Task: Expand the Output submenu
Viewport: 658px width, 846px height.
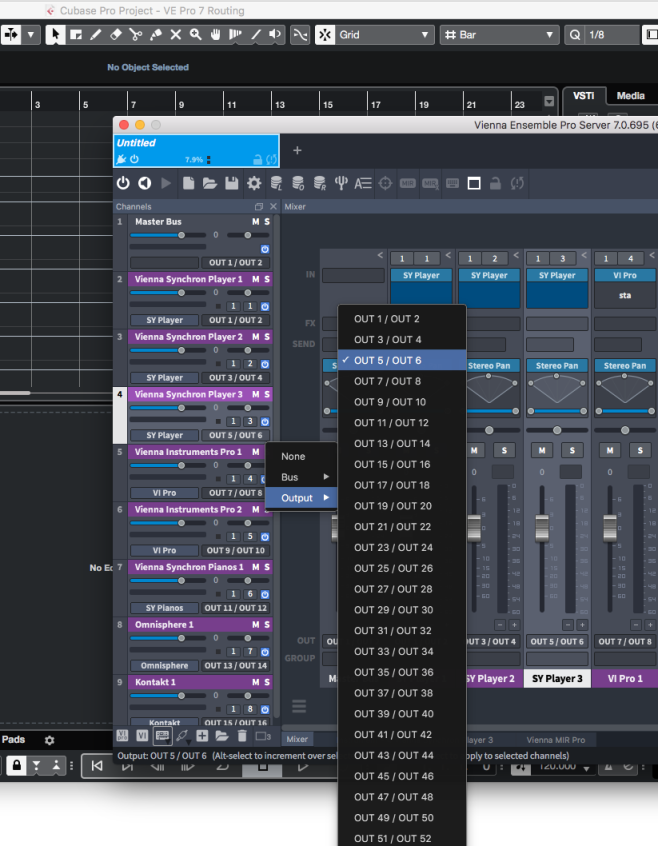Action: [x=301, y=498]
